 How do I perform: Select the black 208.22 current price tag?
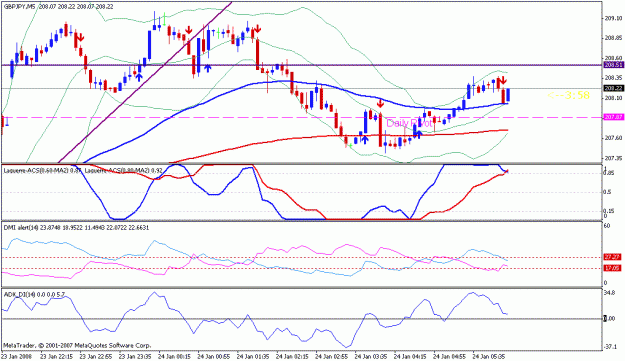tap(613, 88)
